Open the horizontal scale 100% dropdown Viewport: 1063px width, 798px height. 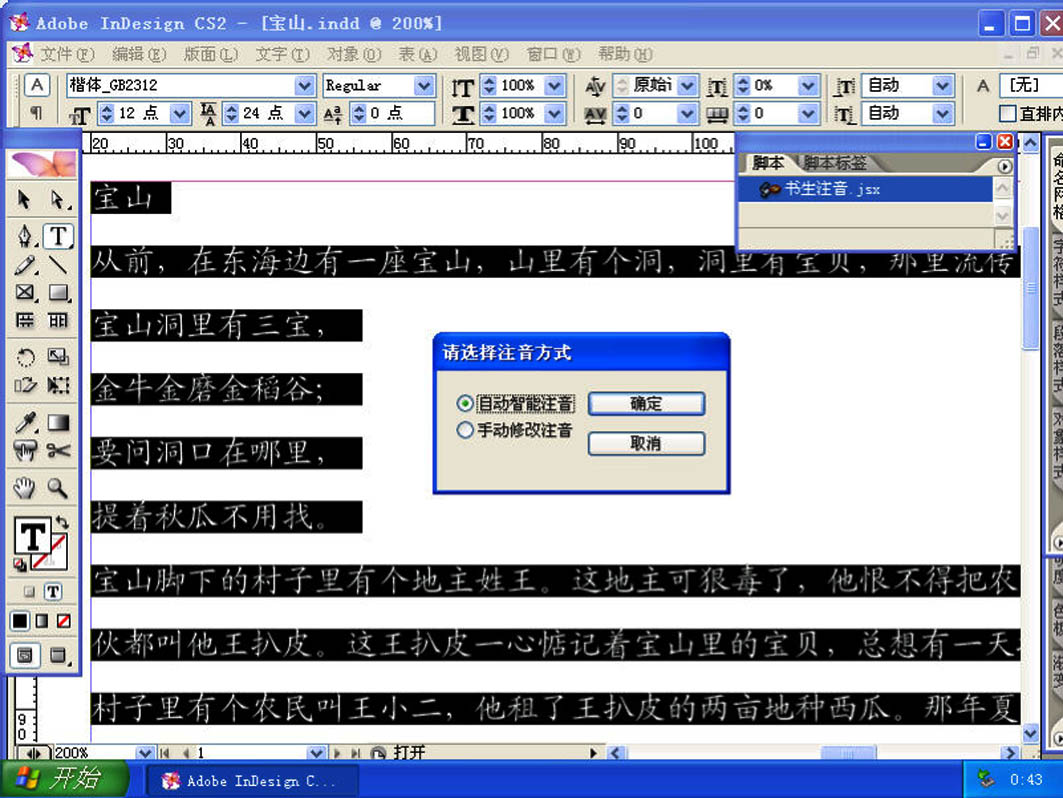[555, 113]
